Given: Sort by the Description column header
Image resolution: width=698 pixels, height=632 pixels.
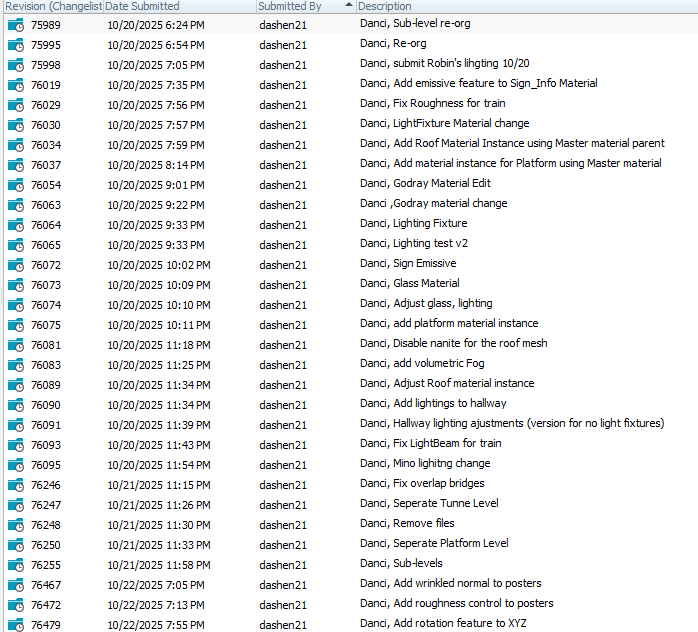Looking at the screenshot, I should coord(527,6).
